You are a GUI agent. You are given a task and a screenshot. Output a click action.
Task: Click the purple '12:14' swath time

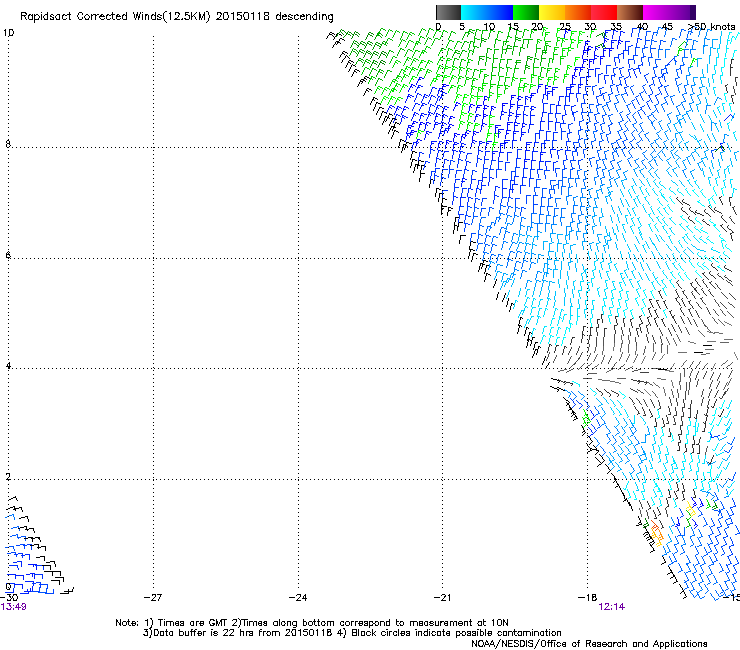pos(612,607)
